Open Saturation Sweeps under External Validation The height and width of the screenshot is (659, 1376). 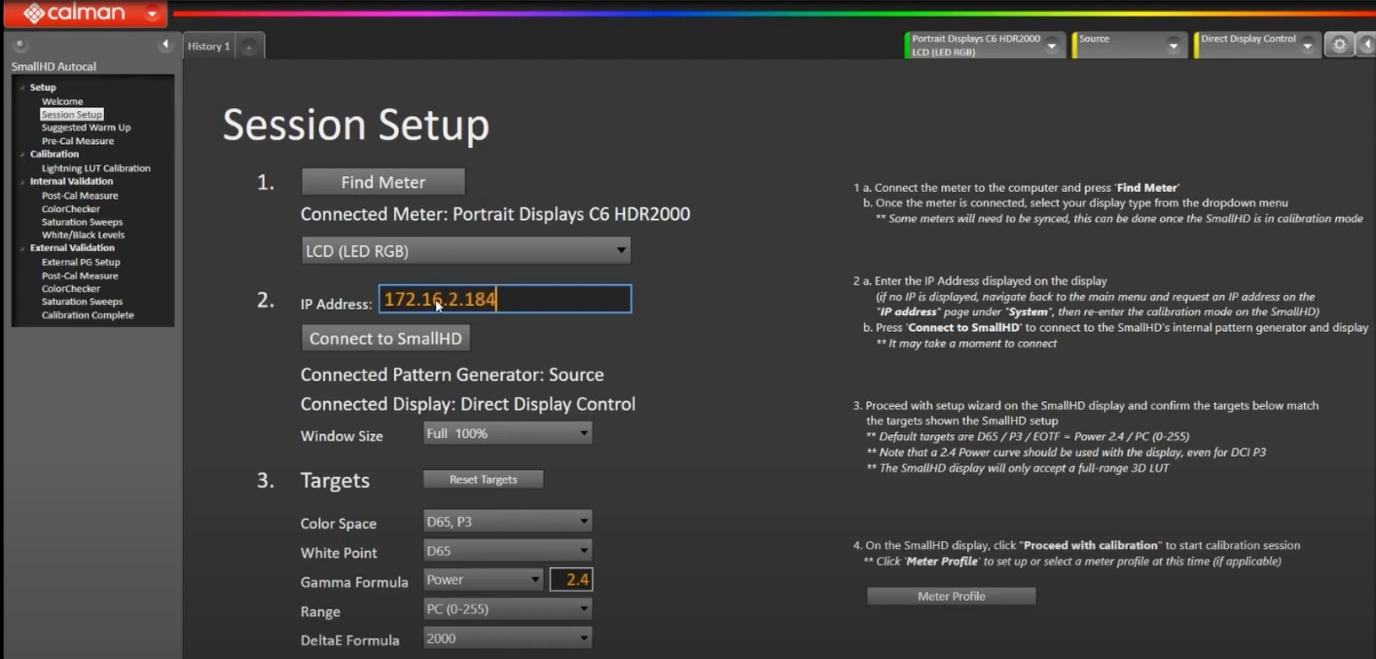(82, 301)
